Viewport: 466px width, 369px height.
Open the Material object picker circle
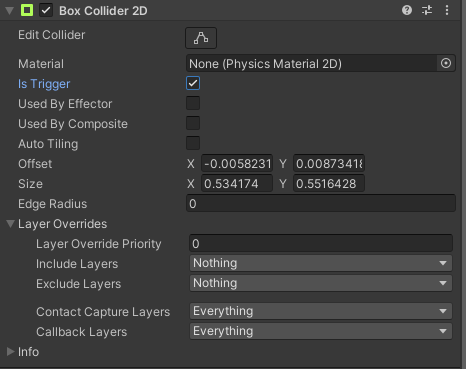(446, 63)
